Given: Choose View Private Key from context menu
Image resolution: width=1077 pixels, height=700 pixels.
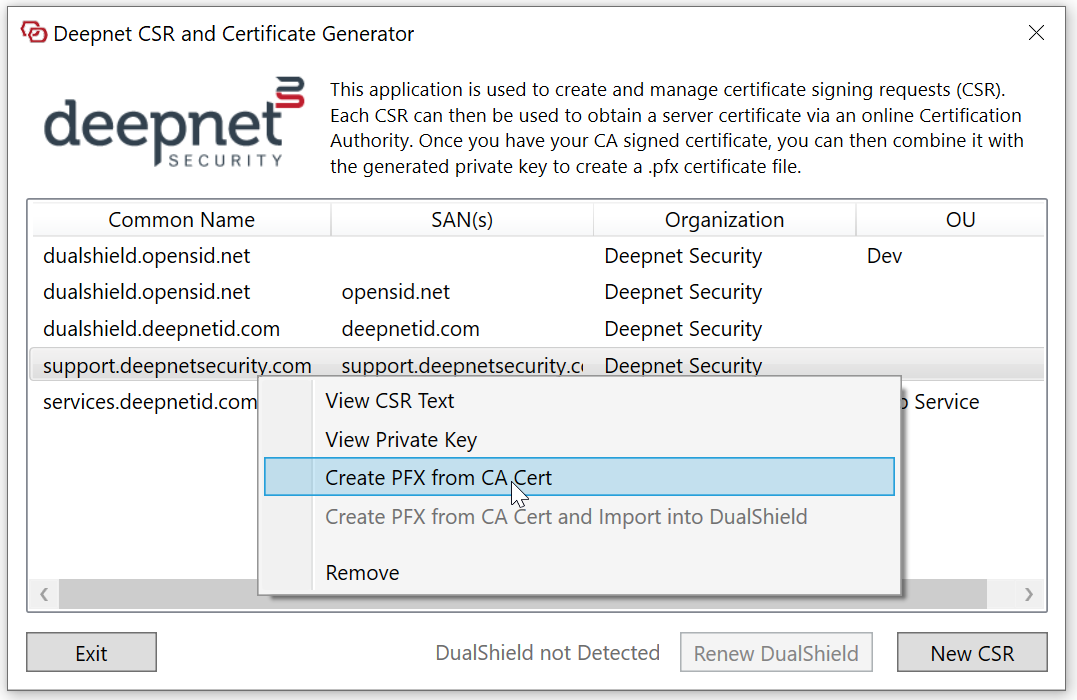Looking at the screenshot, I should [400, 440].
